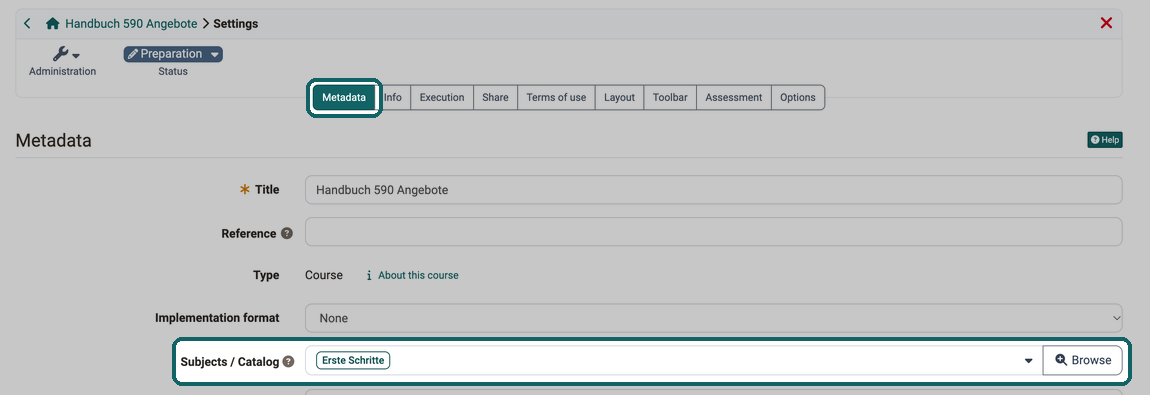Switch to the Layout tab

(619, 97)
